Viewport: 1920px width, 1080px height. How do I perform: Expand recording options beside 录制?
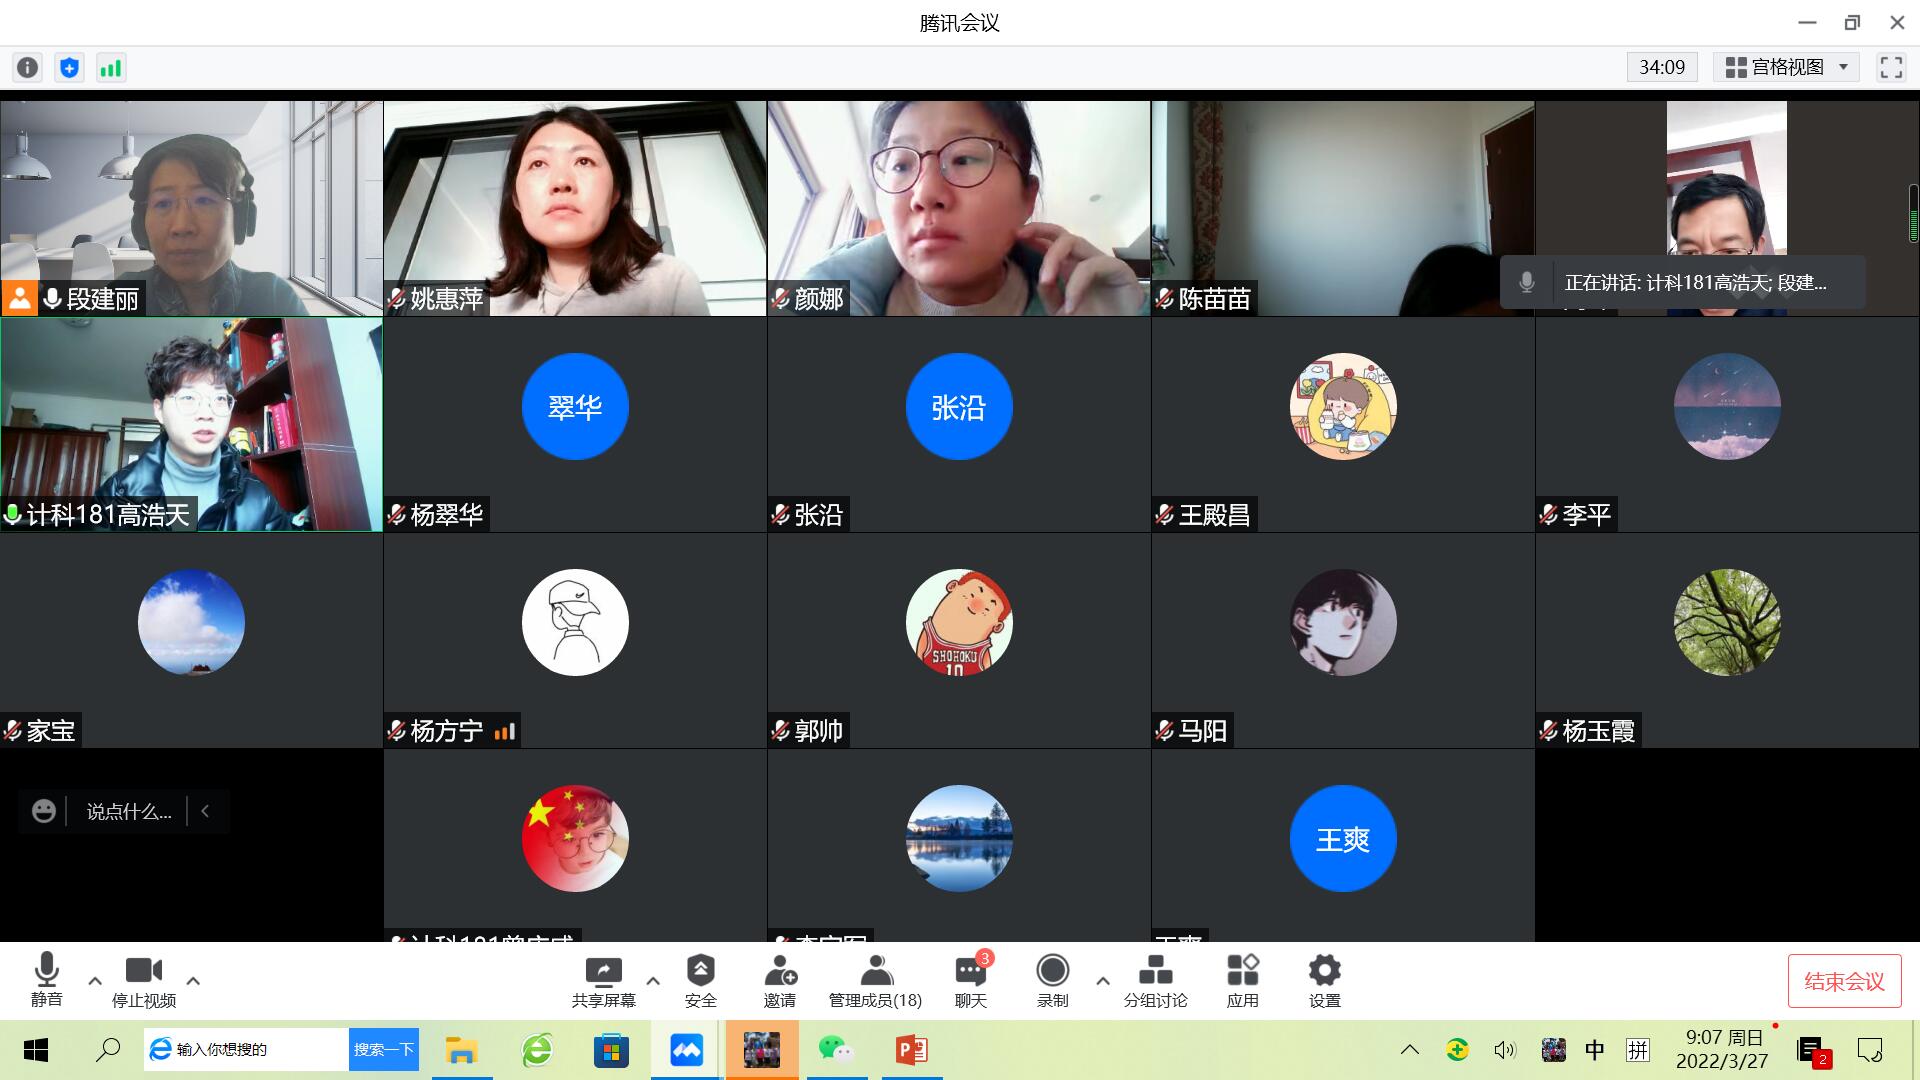tap(1103, 981)
